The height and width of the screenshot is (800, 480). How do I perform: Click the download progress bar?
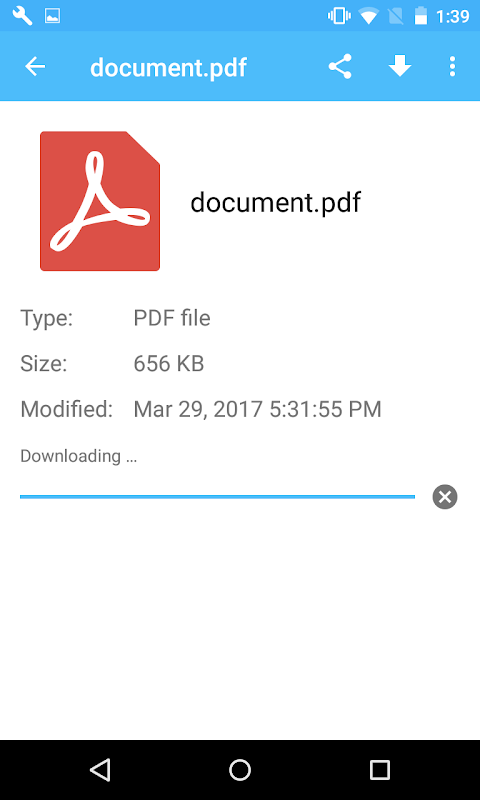[x=217, y=496]
